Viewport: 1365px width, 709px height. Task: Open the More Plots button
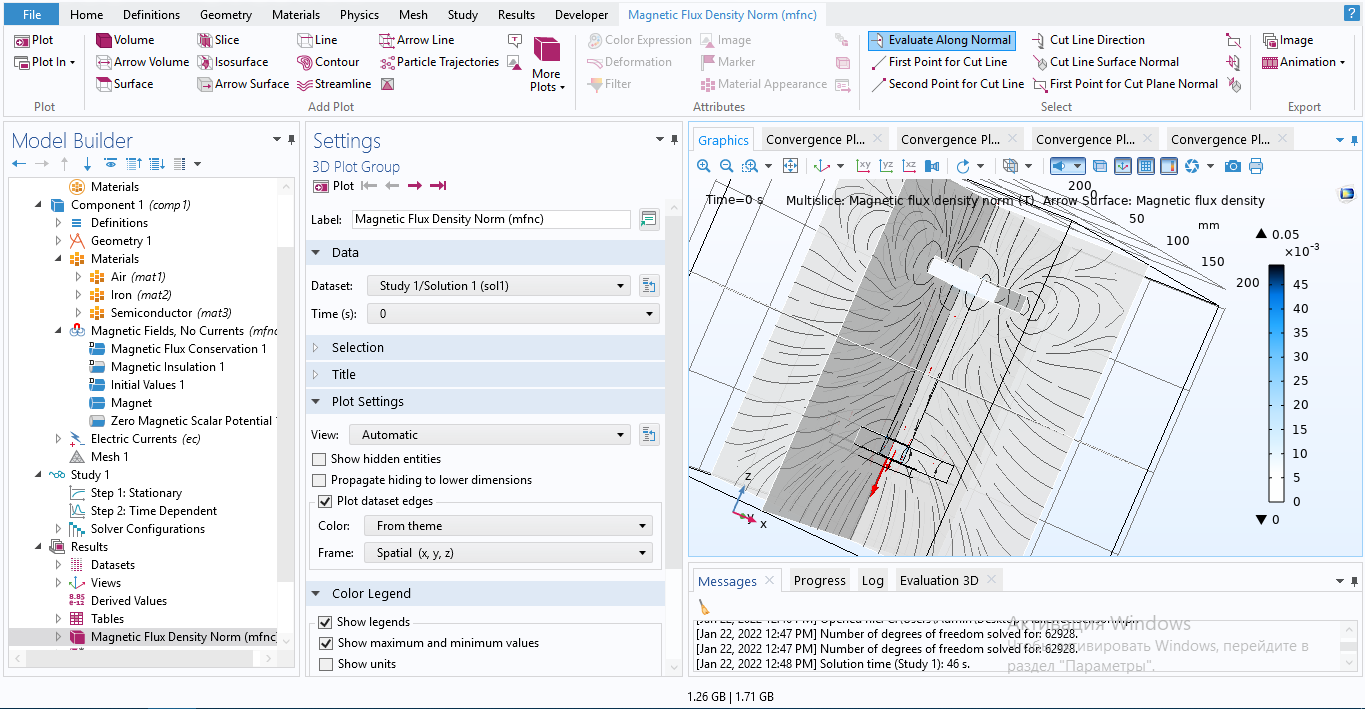[x=546, y=64]
